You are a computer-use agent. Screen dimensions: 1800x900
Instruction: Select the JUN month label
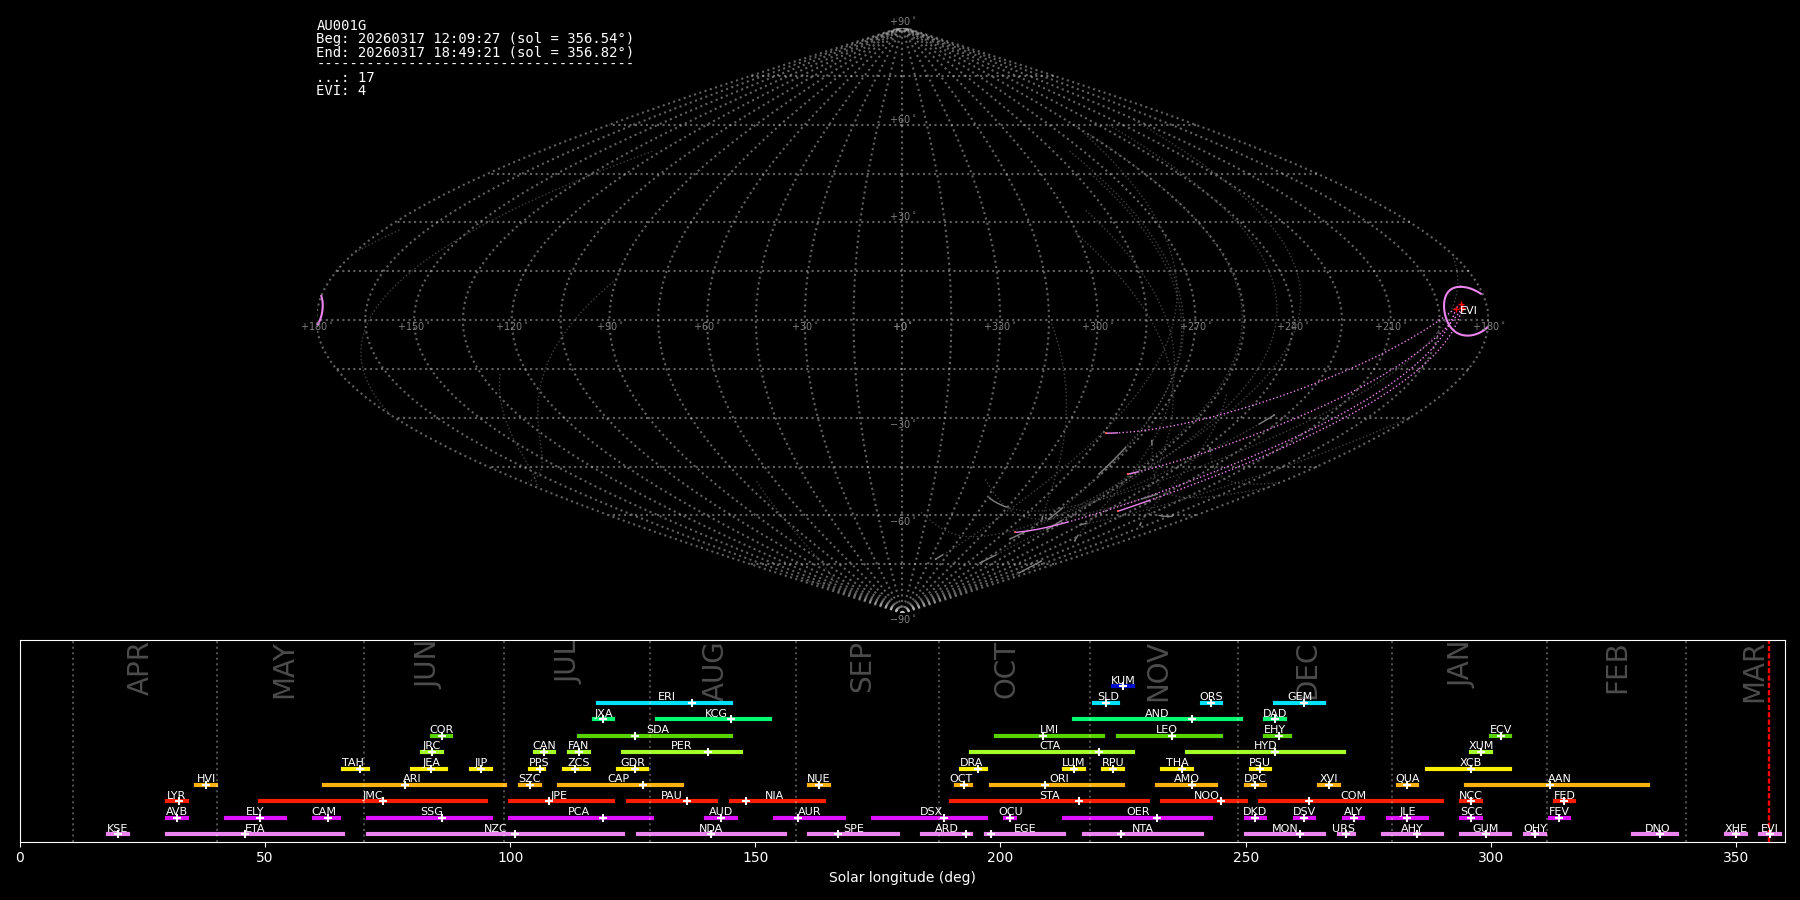[426, 665]
